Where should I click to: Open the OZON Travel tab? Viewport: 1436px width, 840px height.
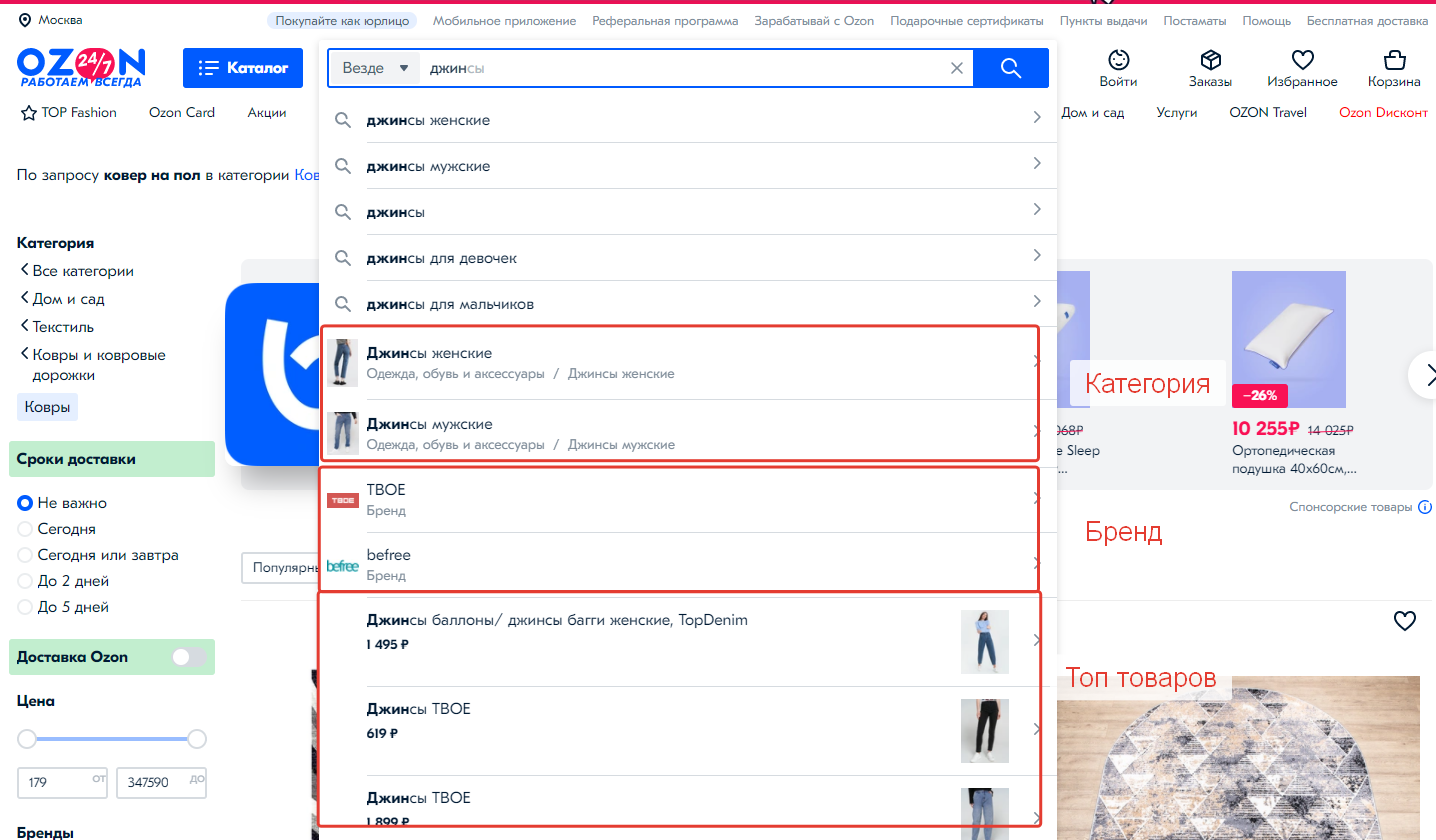tap(1268, 113)
